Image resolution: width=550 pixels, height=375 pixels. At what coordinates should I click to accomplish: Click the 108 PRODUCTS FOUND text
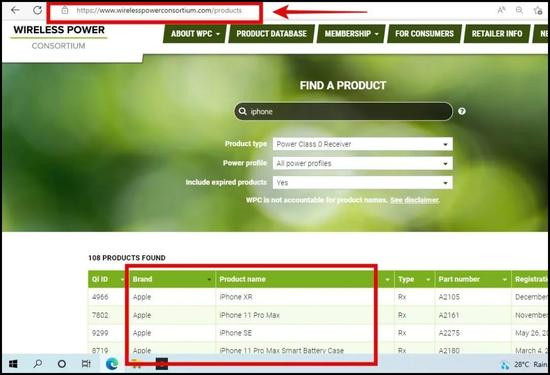[x=127, y=258]
